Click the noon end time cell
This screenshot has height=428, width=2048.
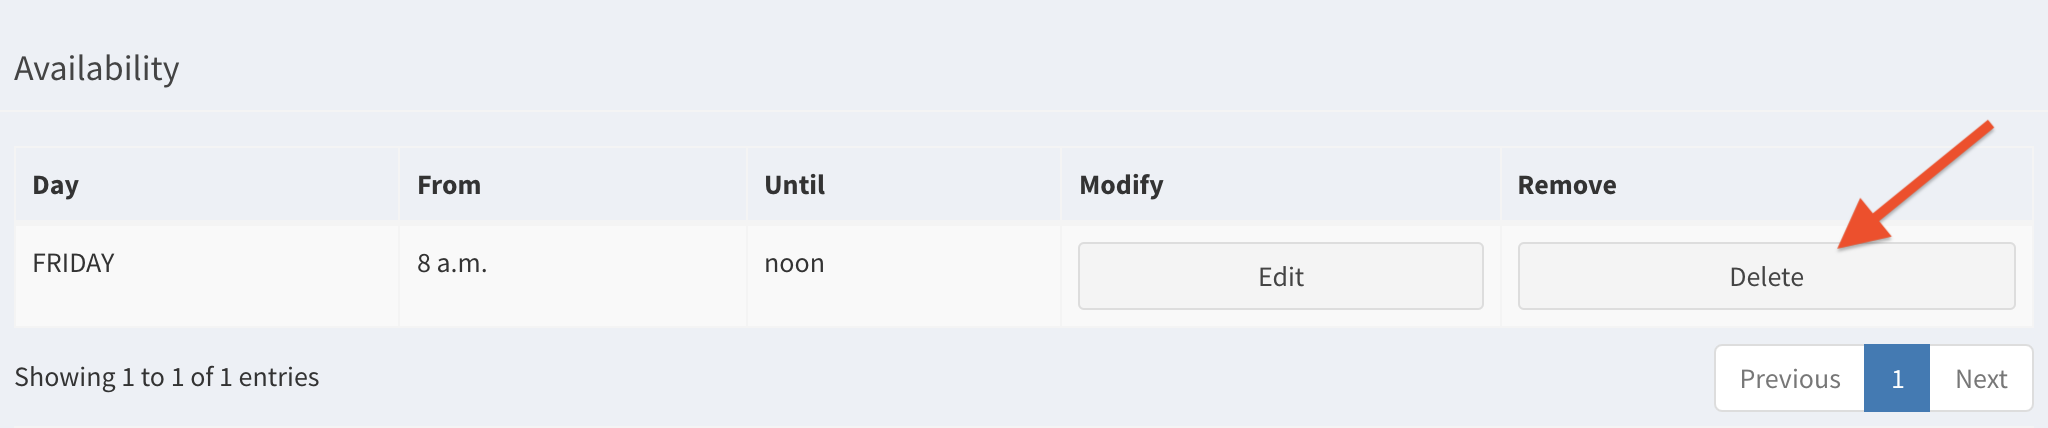tap(794, 263)
